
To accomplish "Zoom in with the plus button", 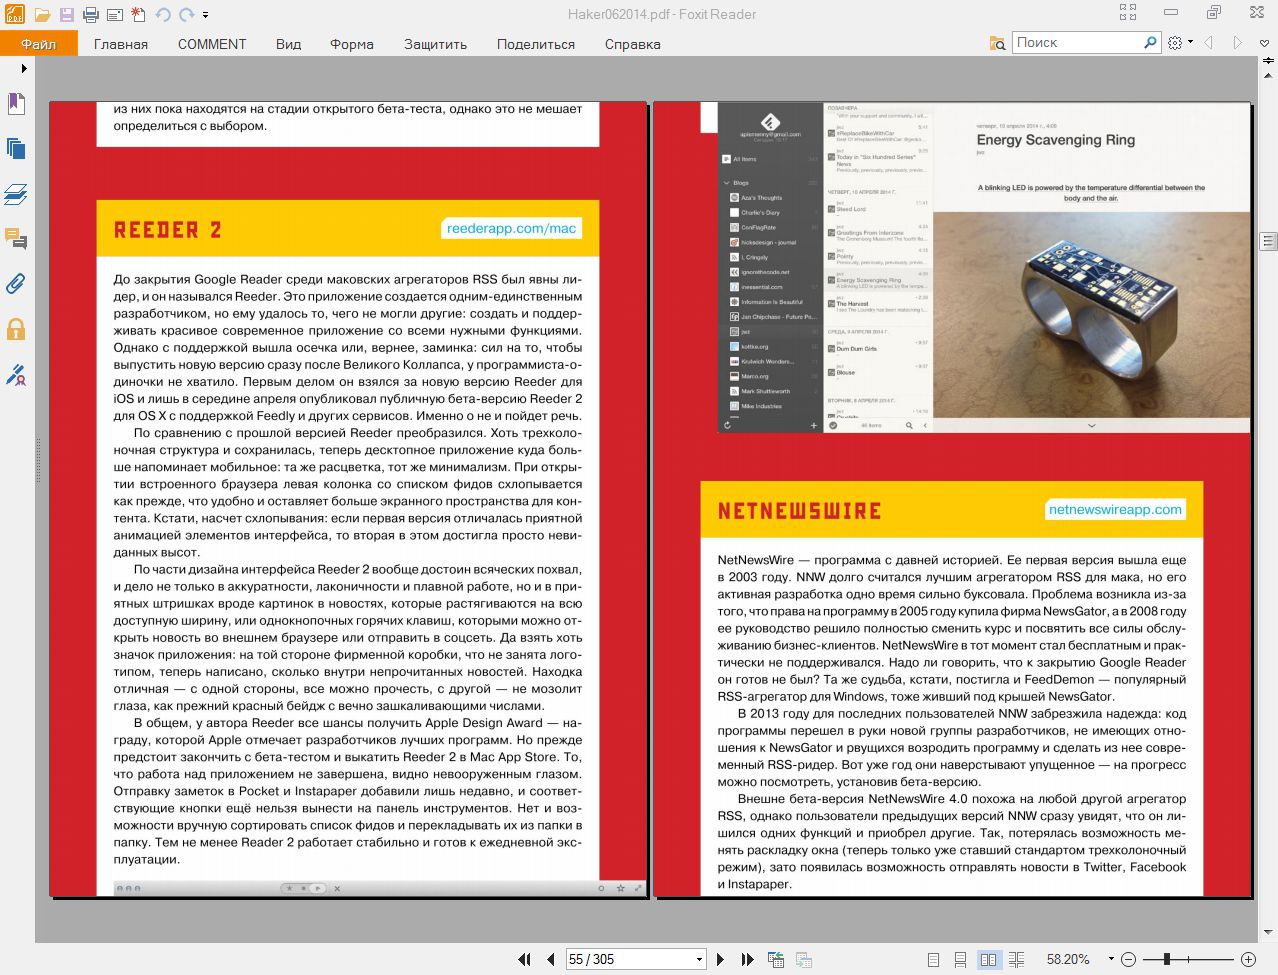I will point(1248,960).
